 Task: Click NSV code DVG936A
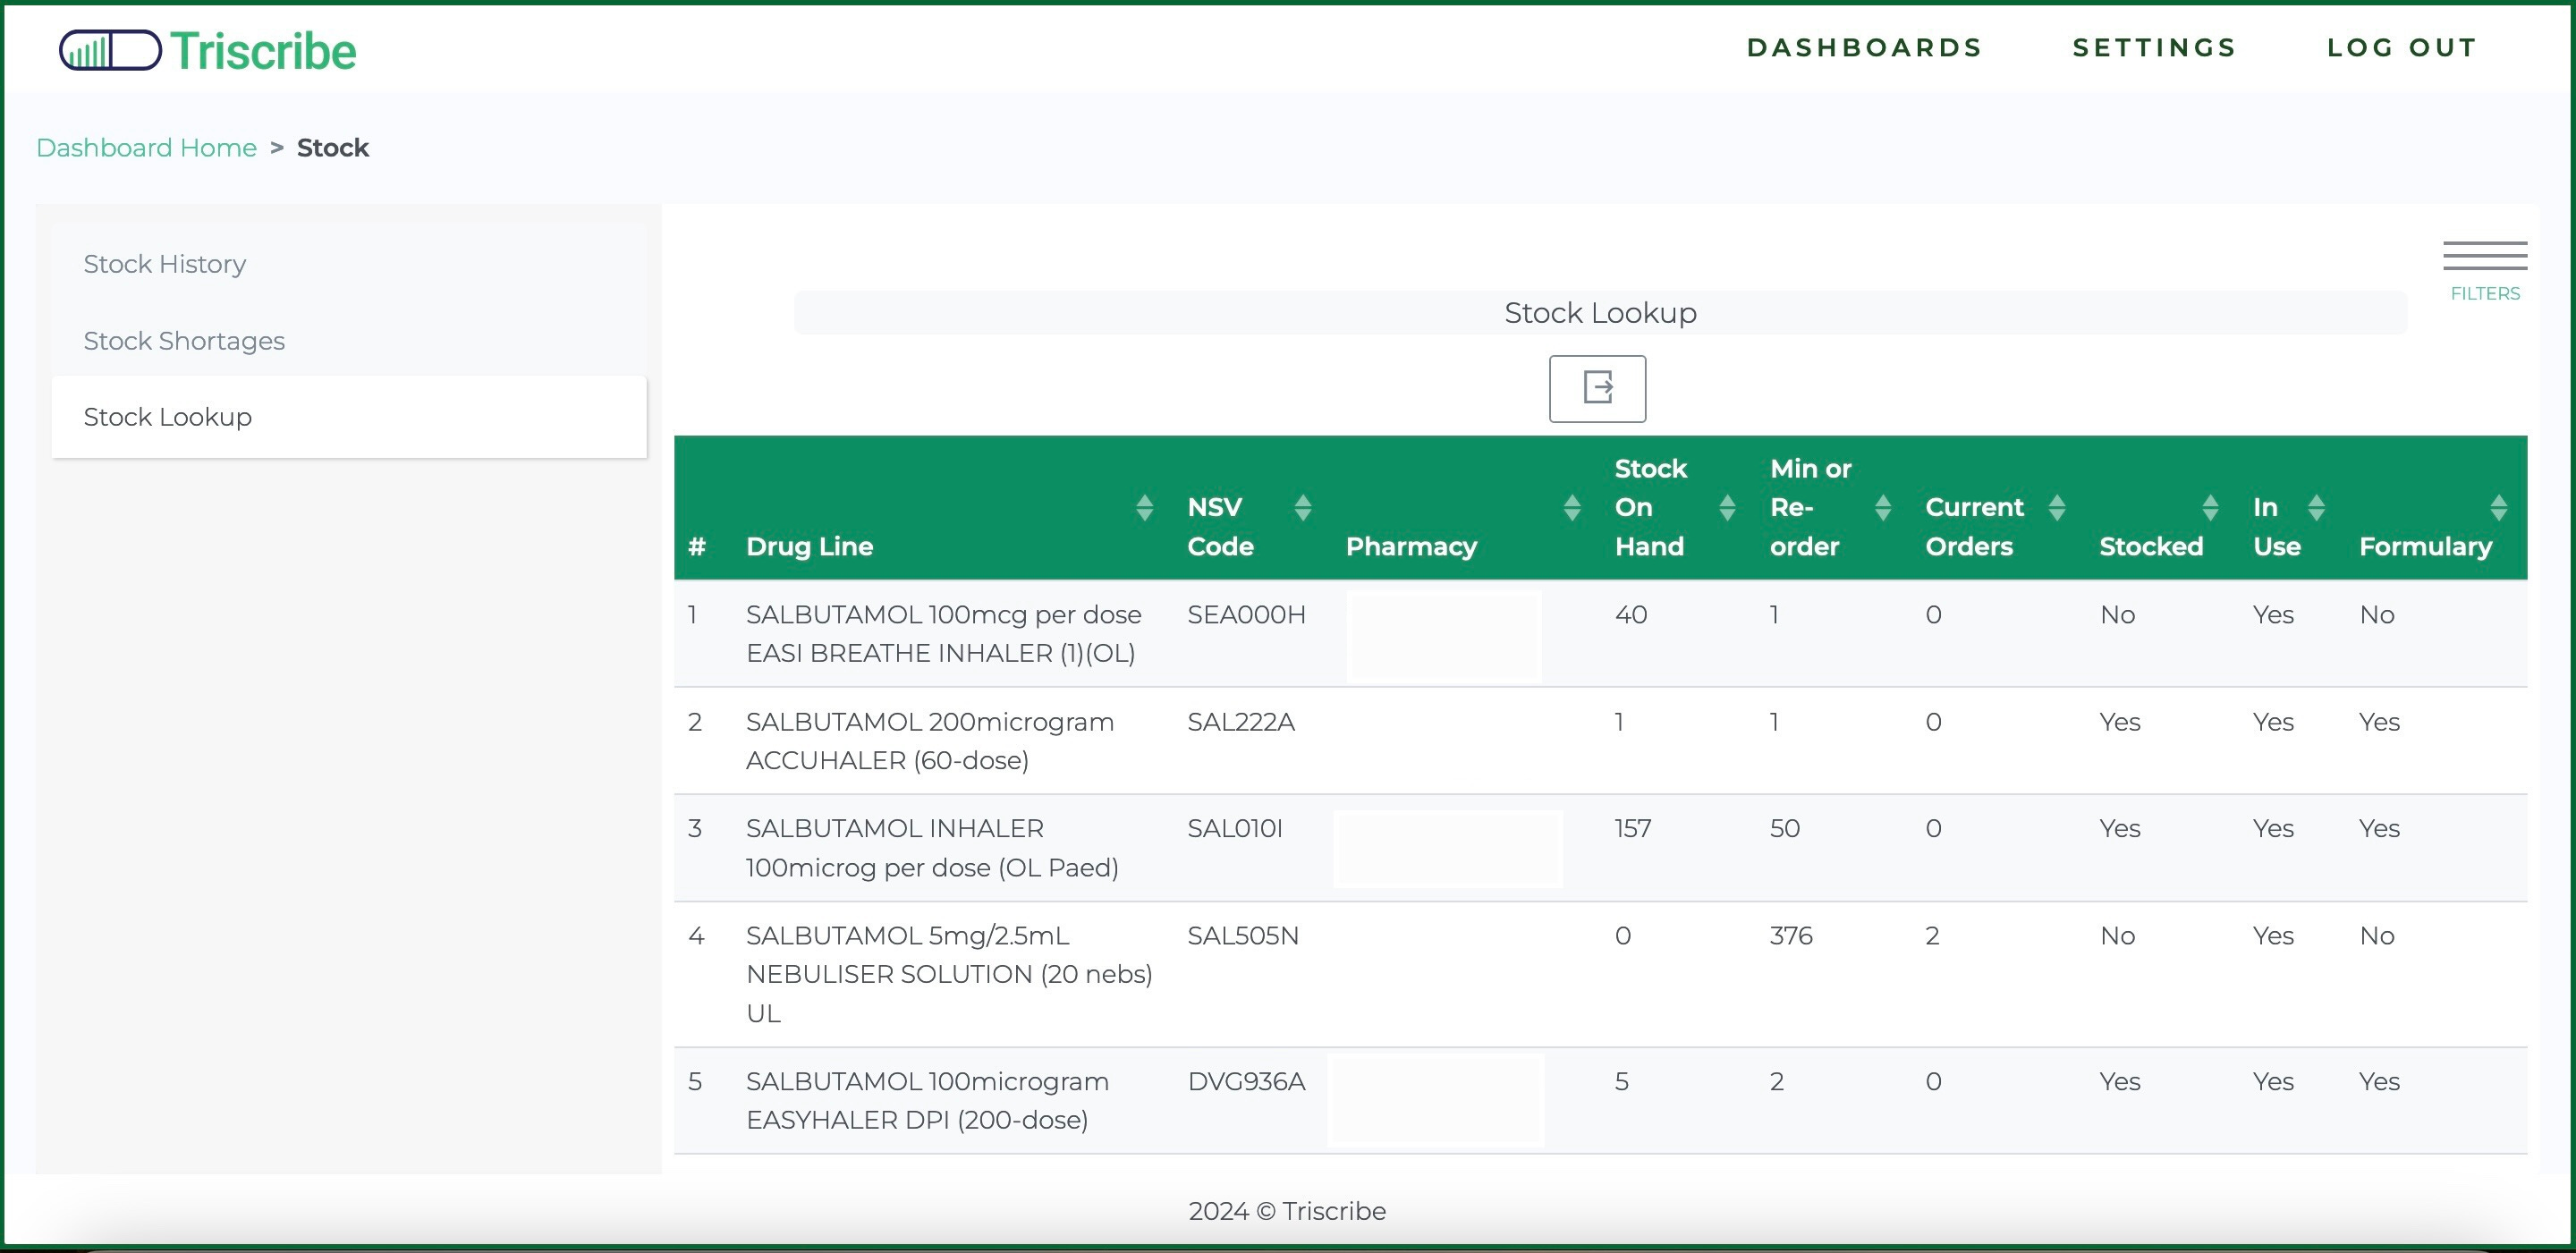(x=1246, y=1081)
